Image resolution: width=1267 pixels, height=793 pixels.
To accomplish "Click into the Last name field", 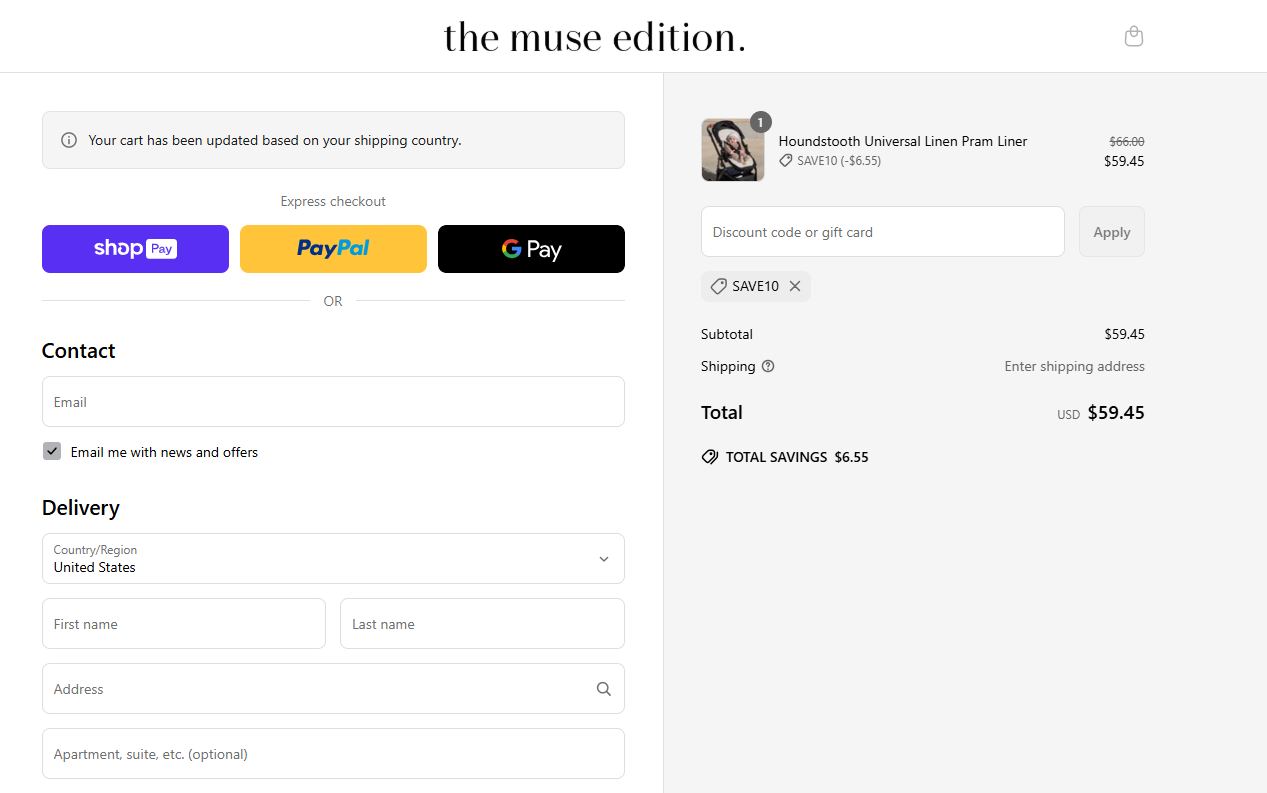I will click(482, 624).
